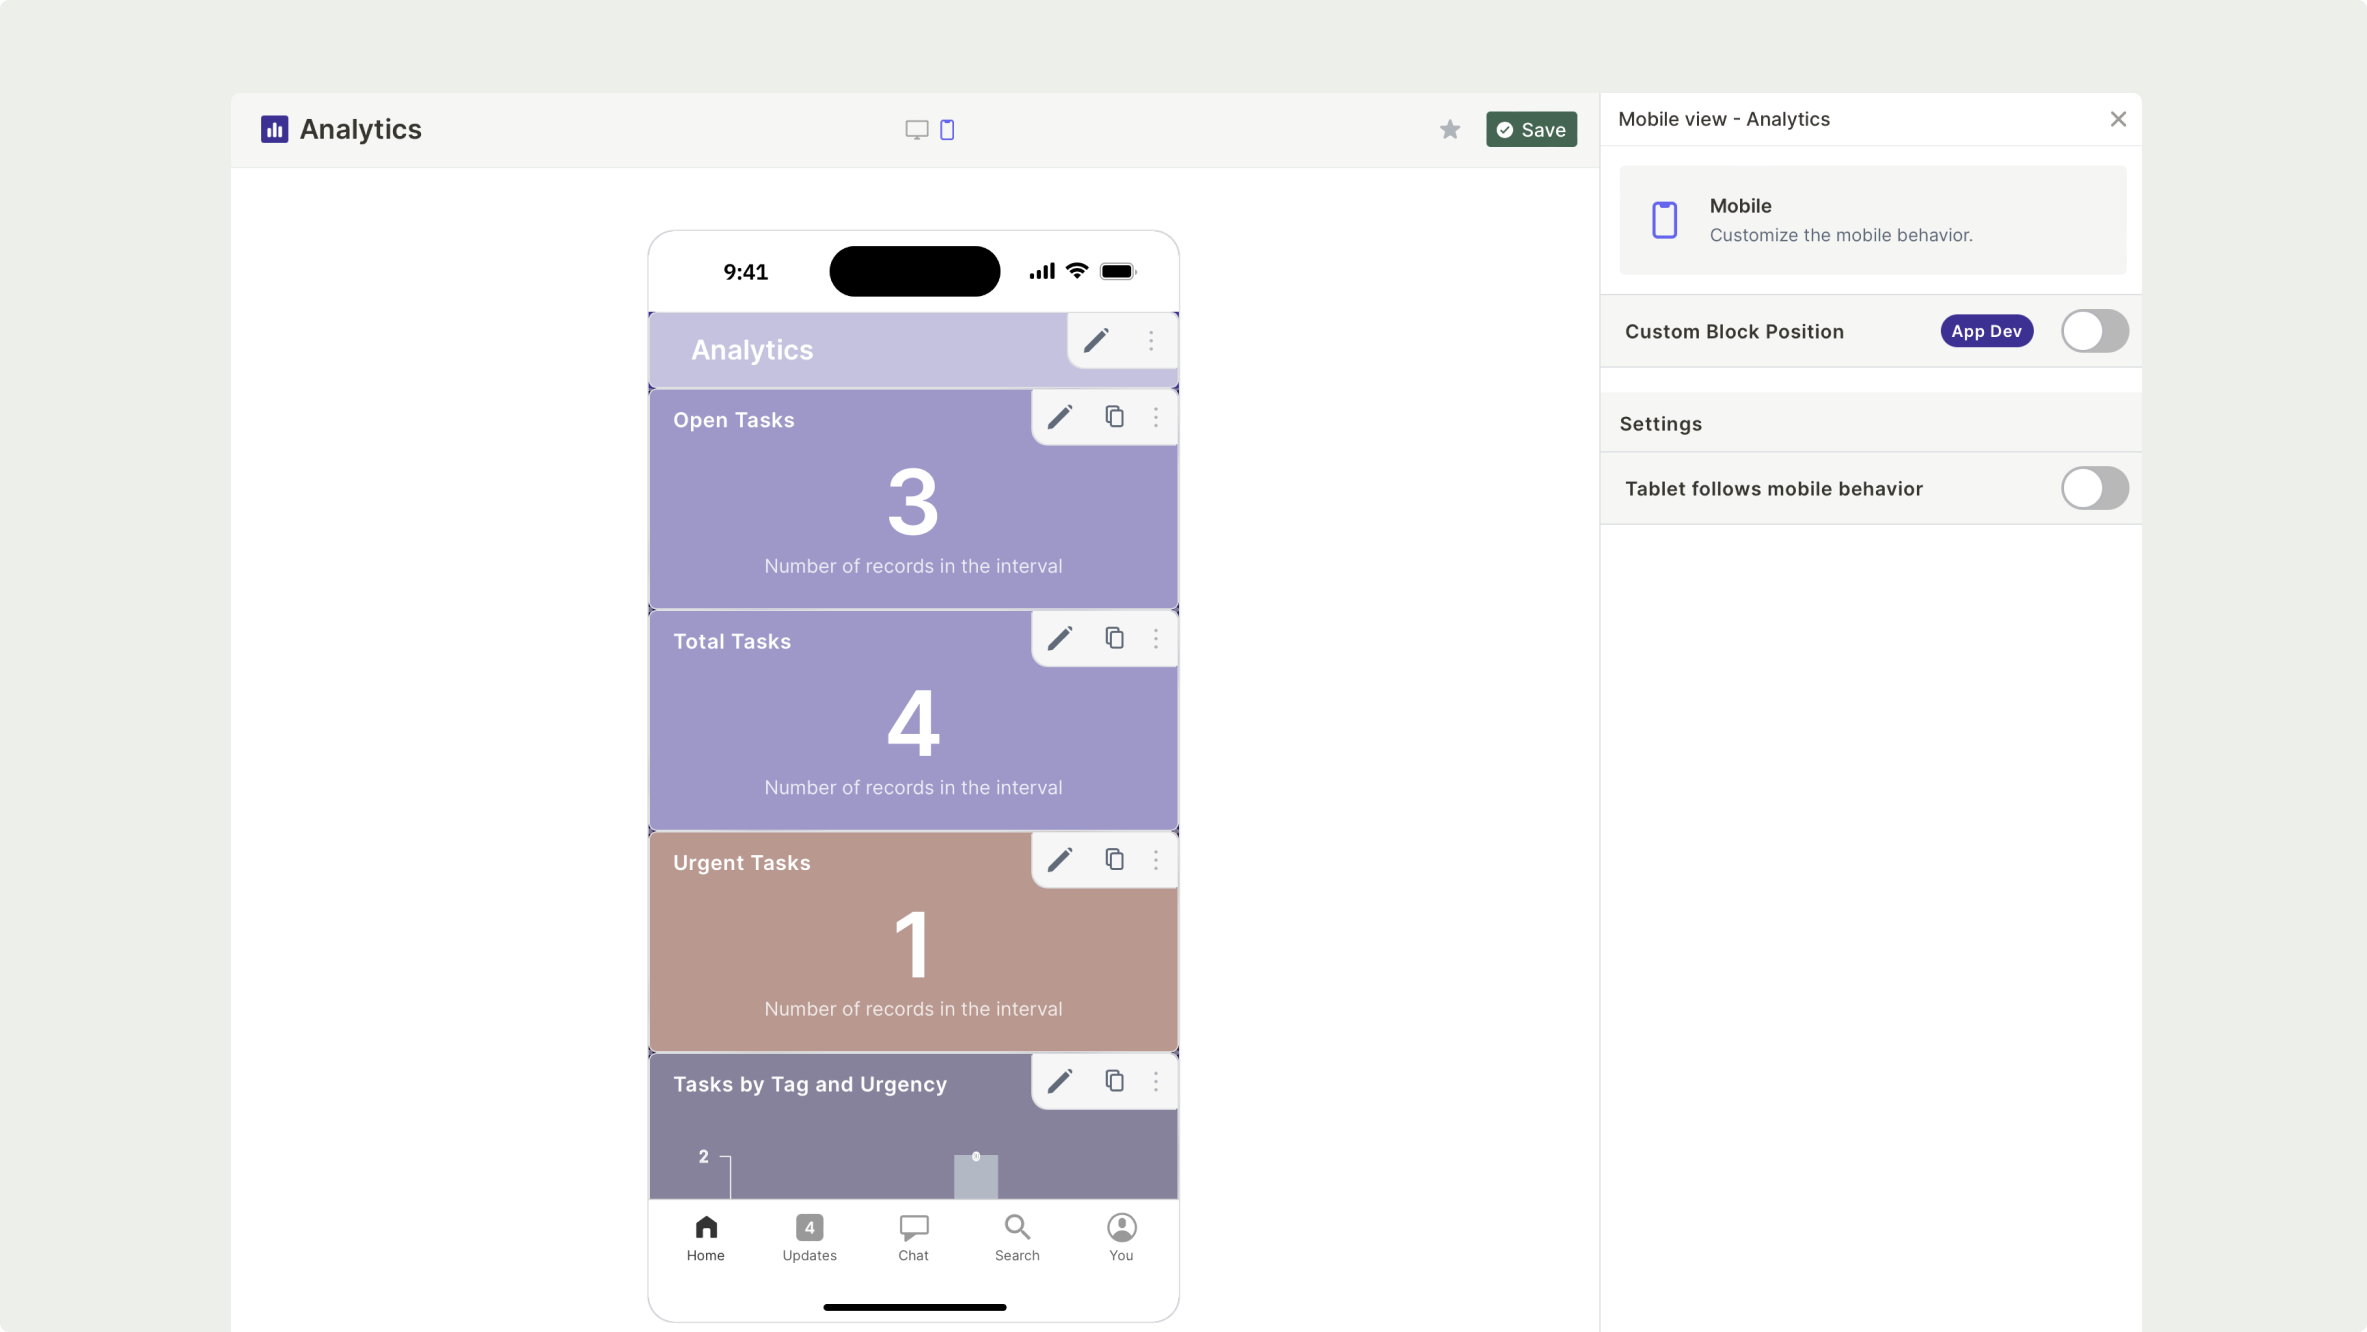Click the 'Total Tasks' block title

click(731, 641)
